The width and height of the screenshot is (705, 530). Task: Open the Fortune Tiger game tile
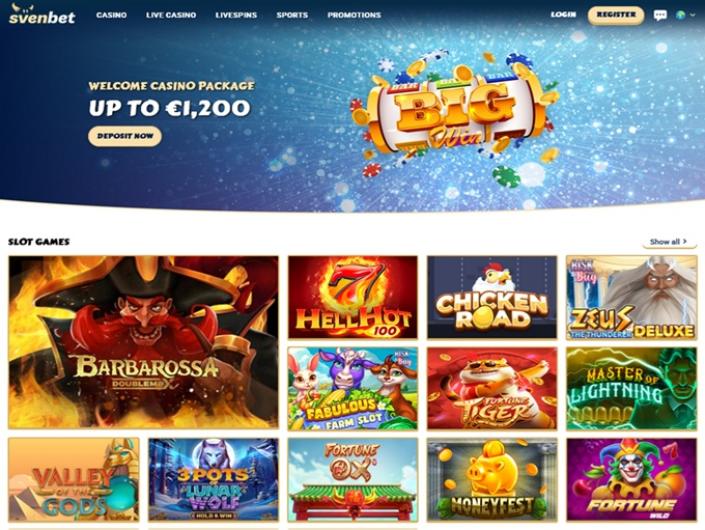pyautogui.click(x=492, y=388)
